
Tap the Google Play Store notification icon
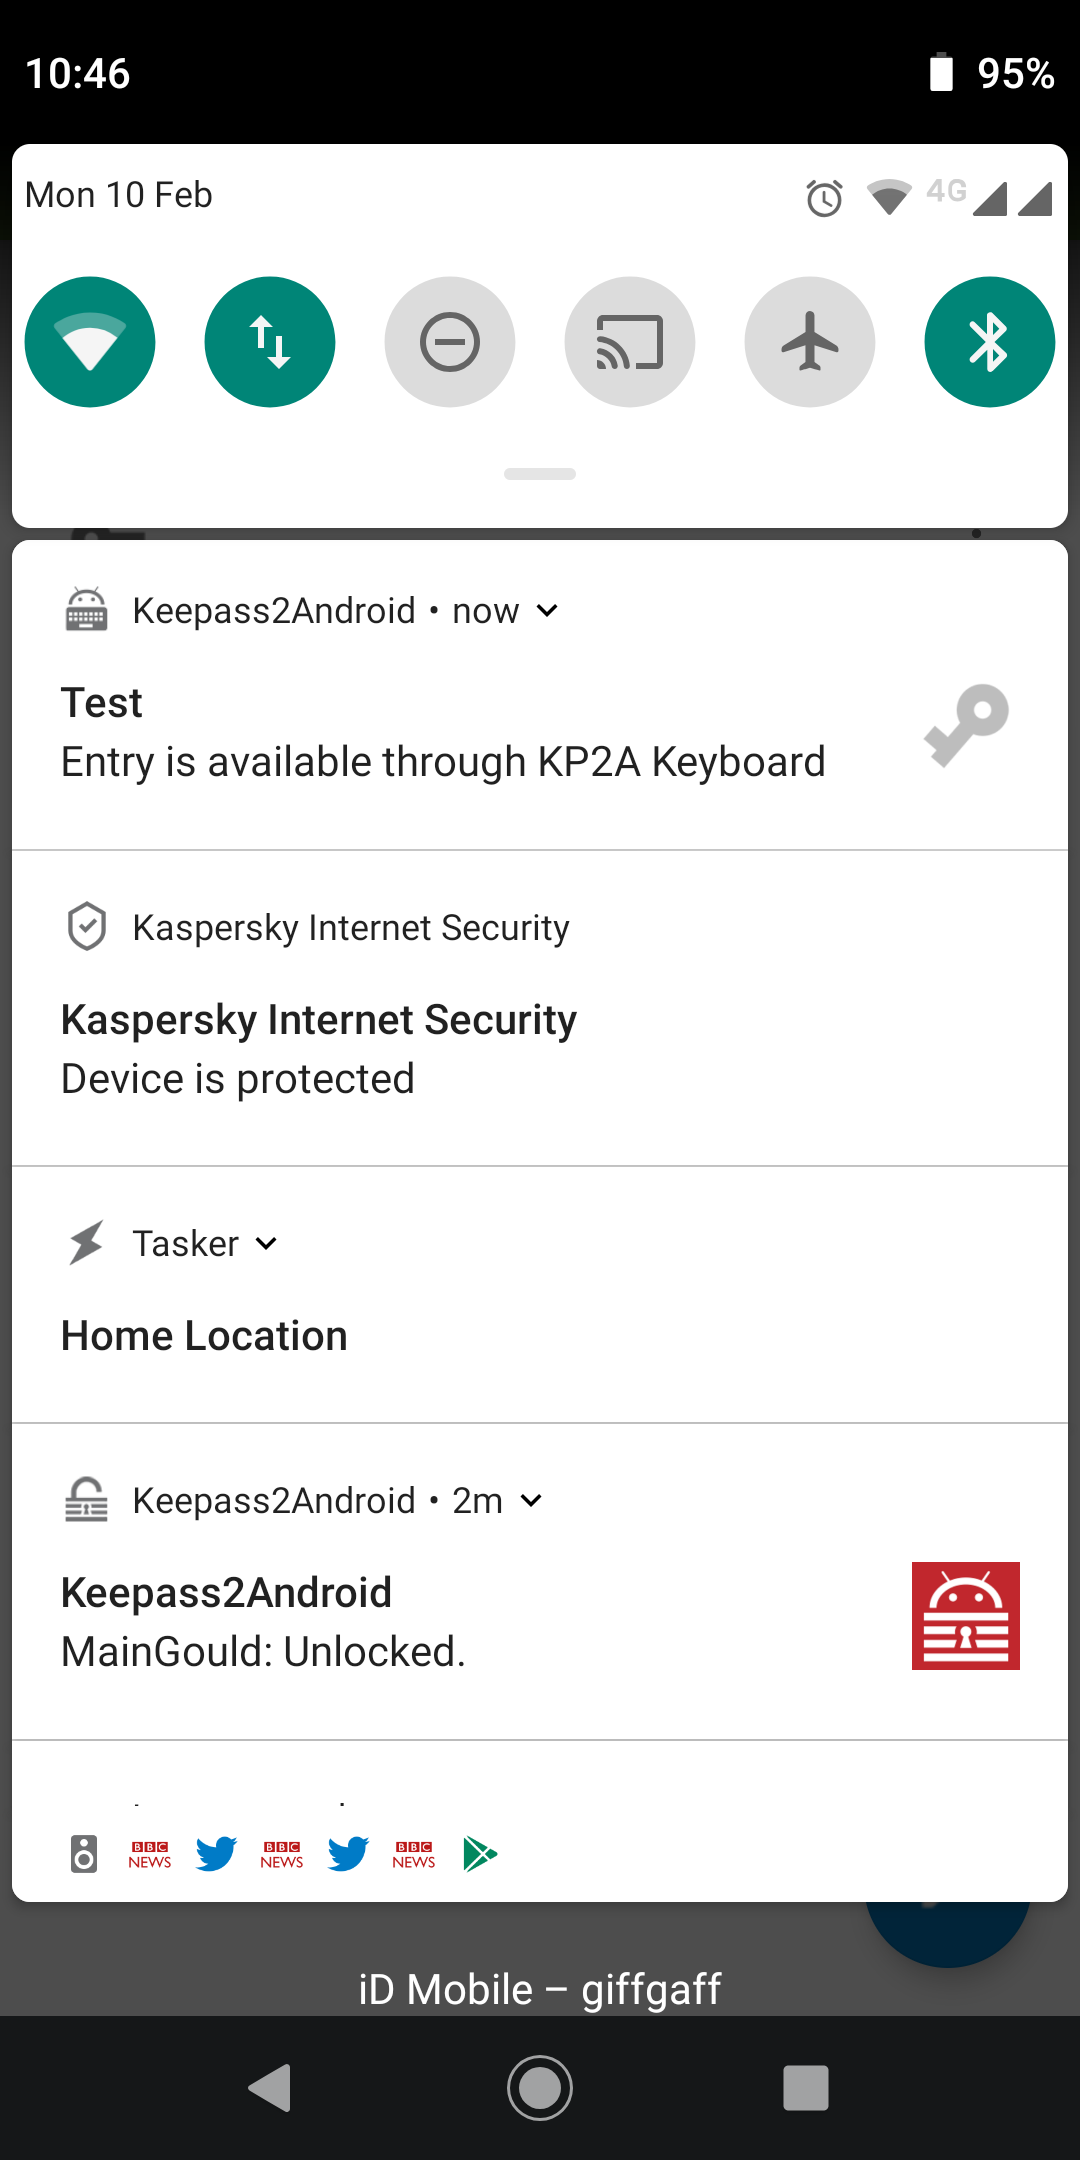click(480, 1852)
